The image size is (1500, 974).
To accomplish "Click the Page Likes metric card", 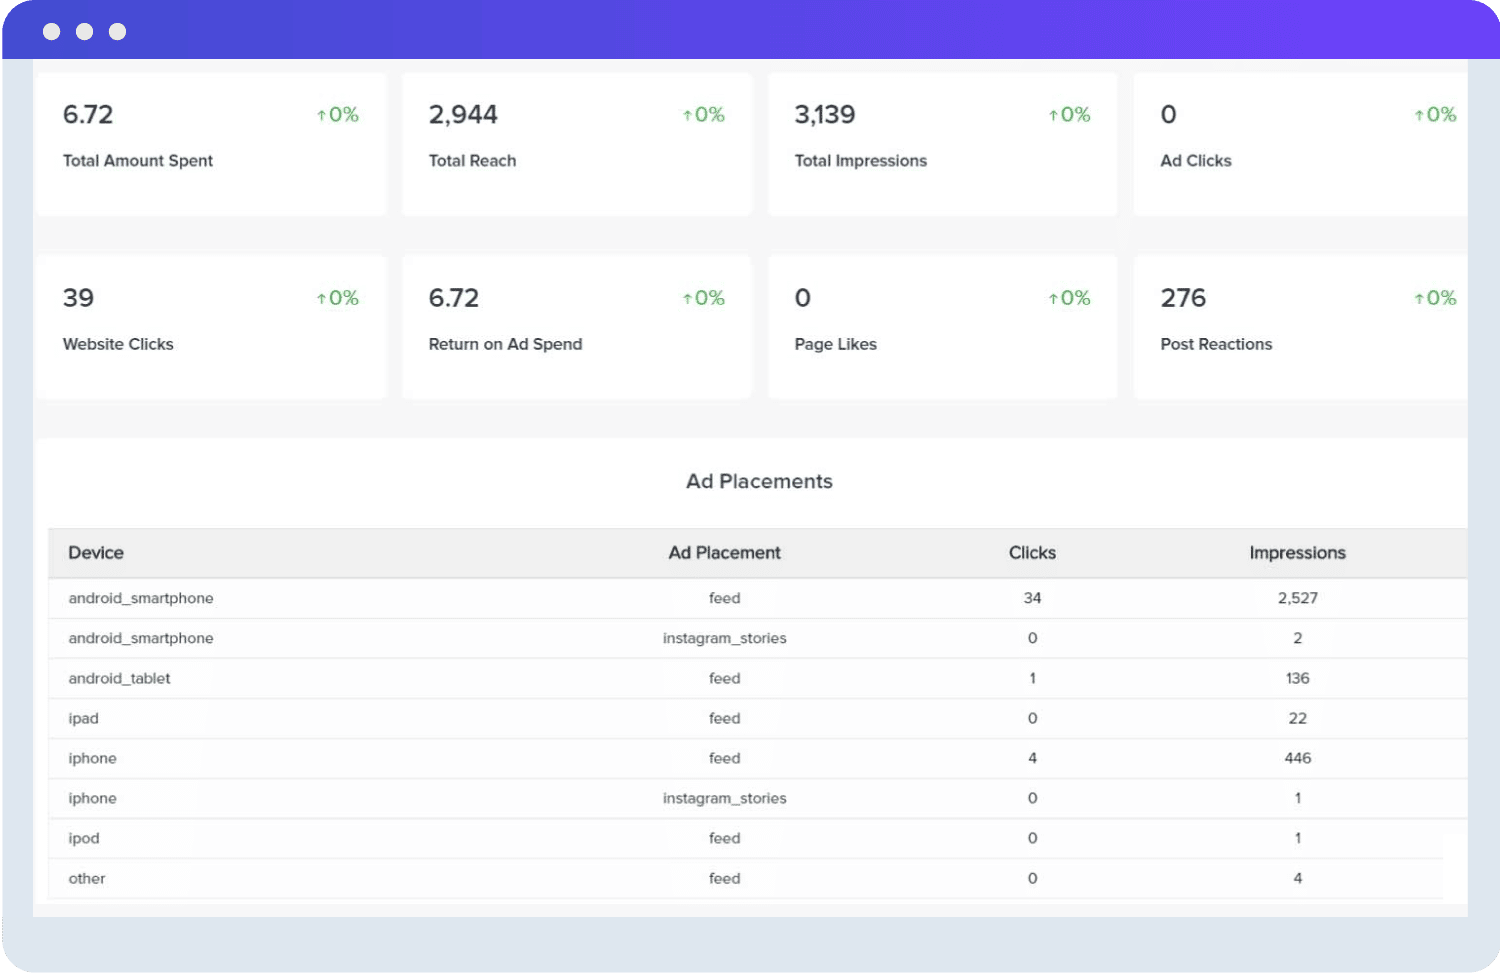I will click(941, 325).
